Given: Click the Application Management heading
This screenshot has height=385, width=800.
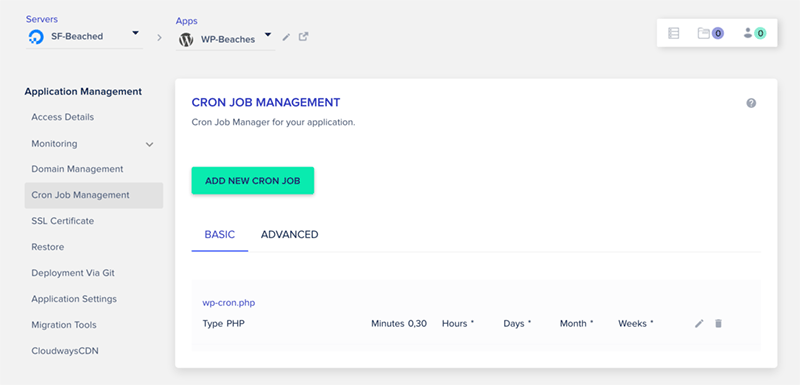Looking at the screenshot, I should pos(83,92).
